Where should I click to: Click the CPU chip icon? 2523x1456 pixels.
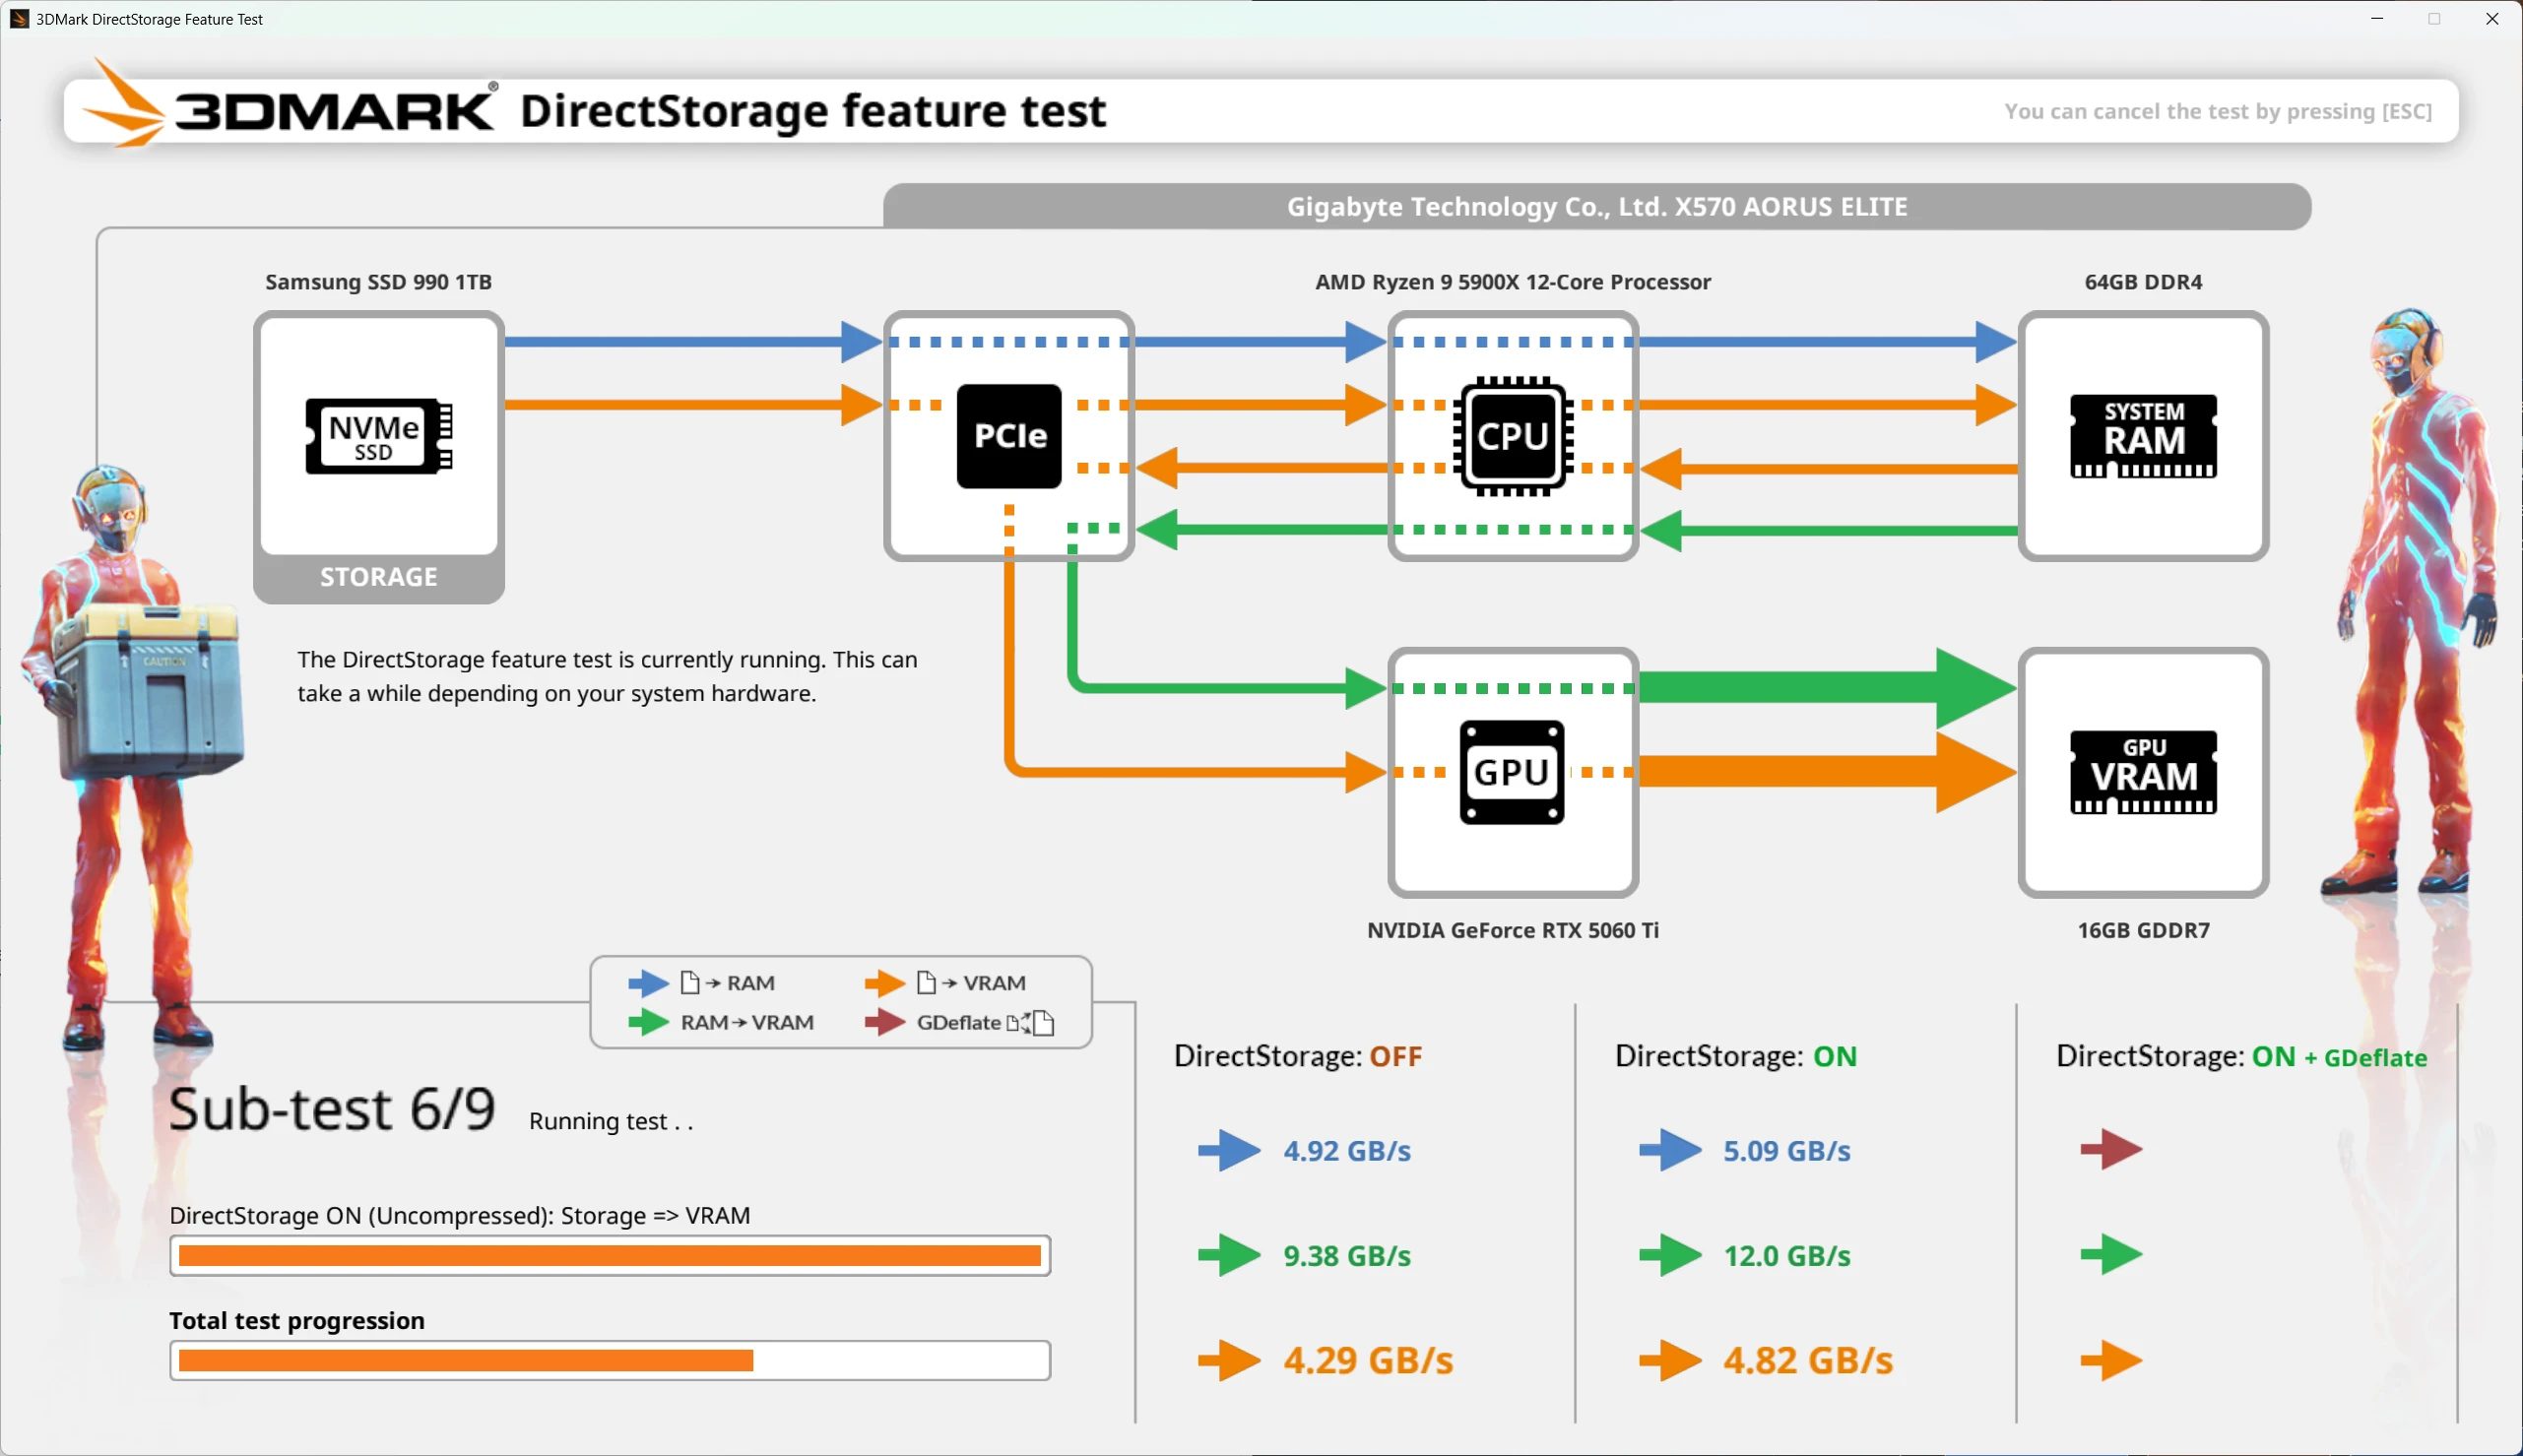coord(1513,436)
